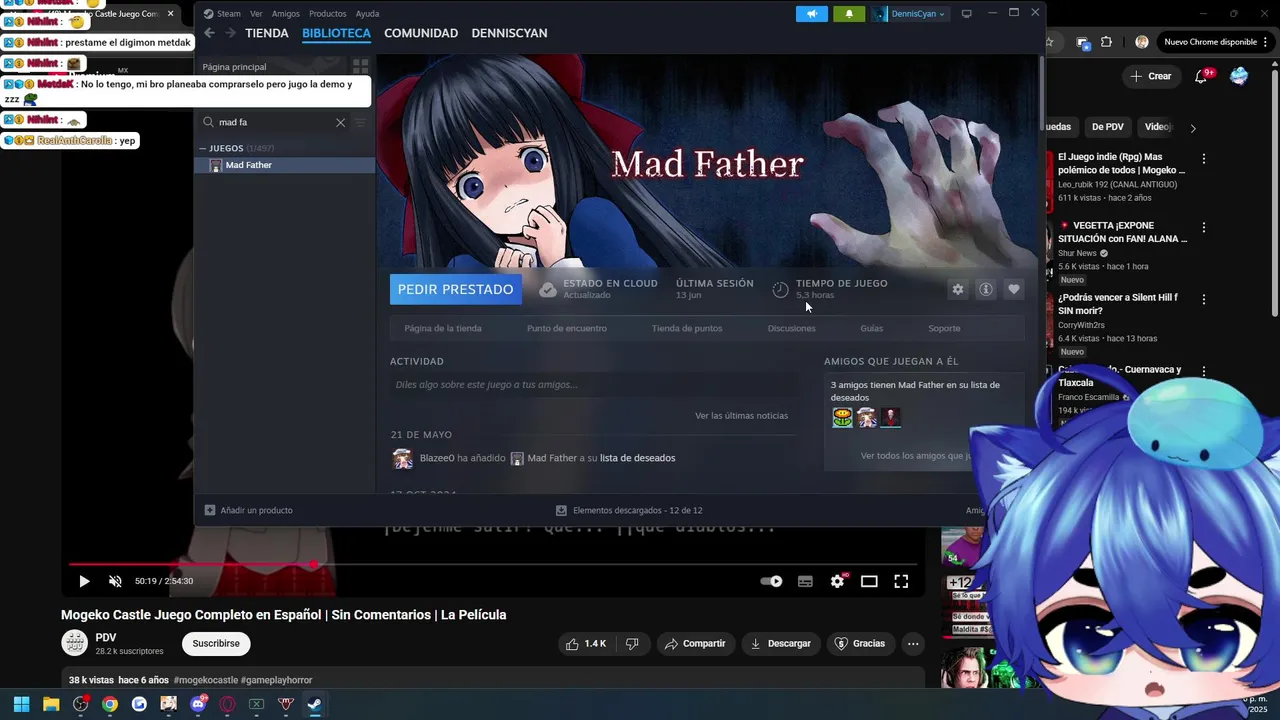1280x720 pixels.
Task: Click the PEDIR PRESTADO button
Action: 456,289
